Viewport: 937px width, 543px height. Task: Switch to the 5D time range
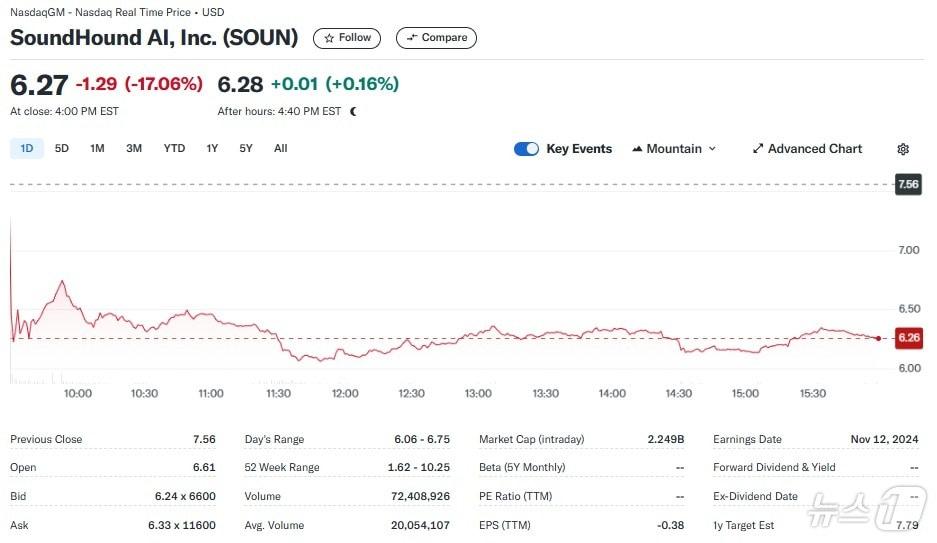click(x=62, y=148)
